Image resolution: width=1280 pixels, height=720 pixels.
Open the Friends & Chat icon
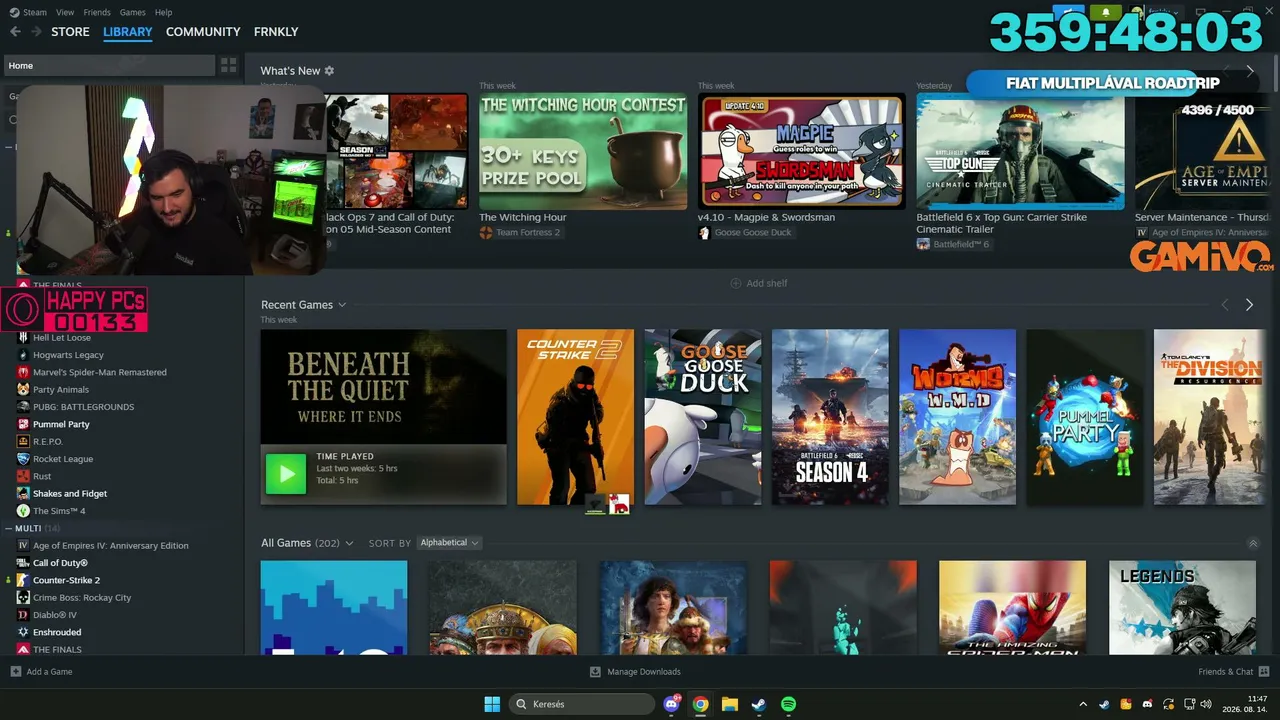(x=1264, y=672)
